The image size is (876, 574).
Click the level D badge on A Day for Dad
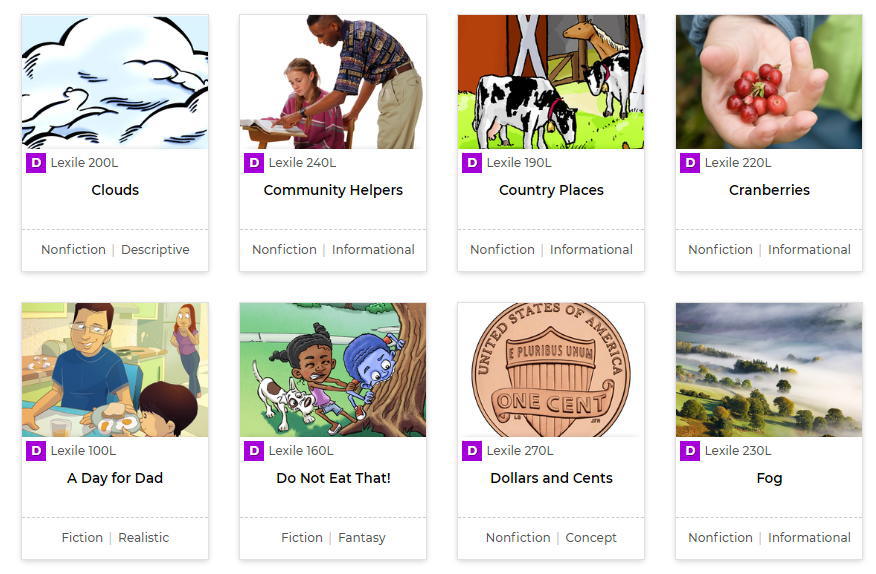pyautogui.click(x=36, y=450)
